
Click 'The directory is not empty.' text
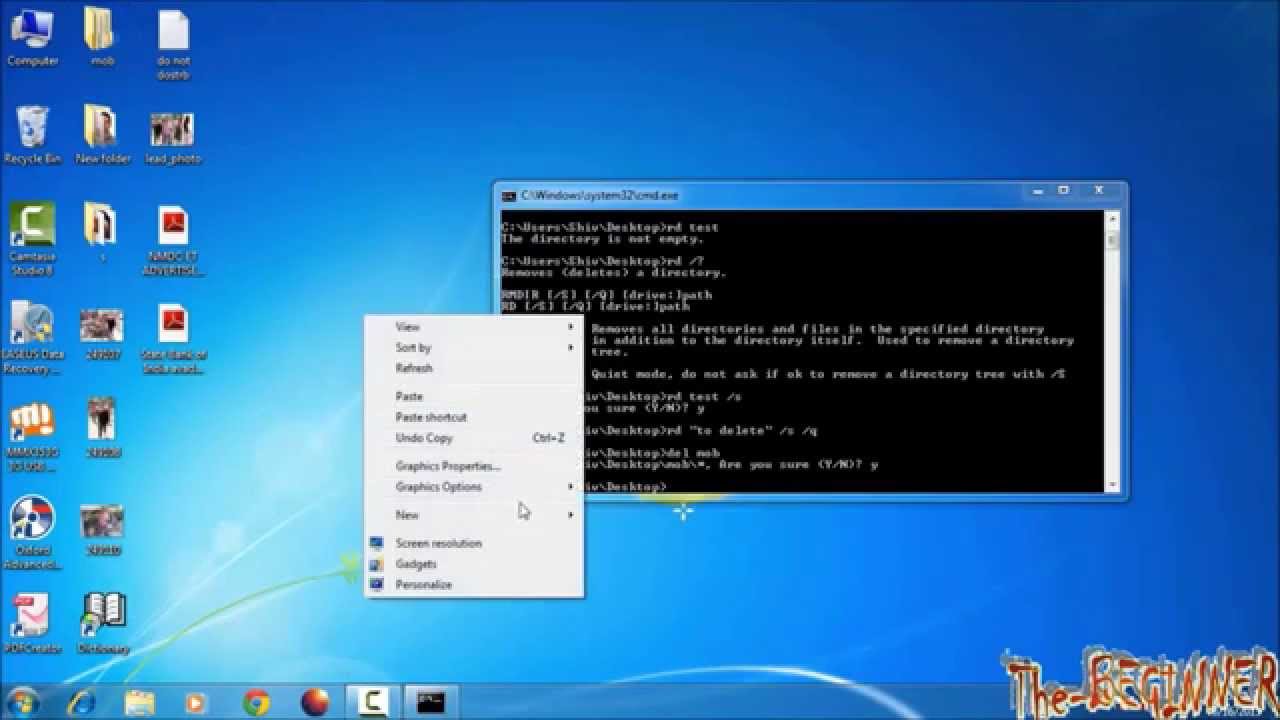[x=602, y=240]
